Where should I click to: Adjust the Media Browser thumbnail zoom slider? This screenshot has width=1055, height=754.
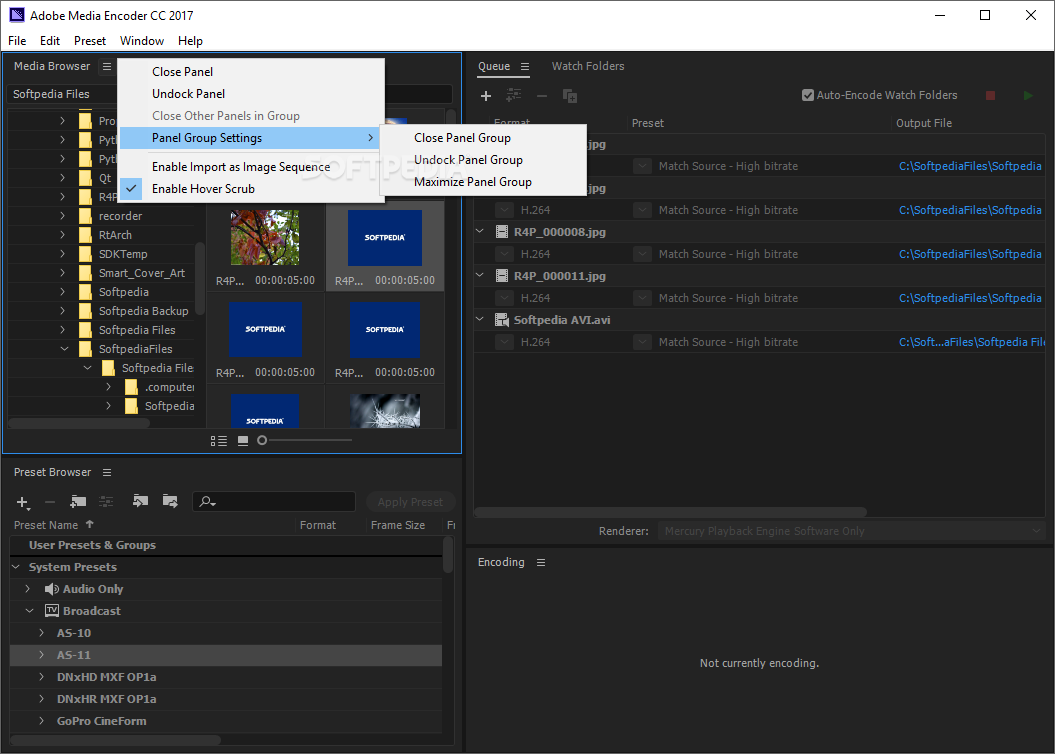coord(262,441)
